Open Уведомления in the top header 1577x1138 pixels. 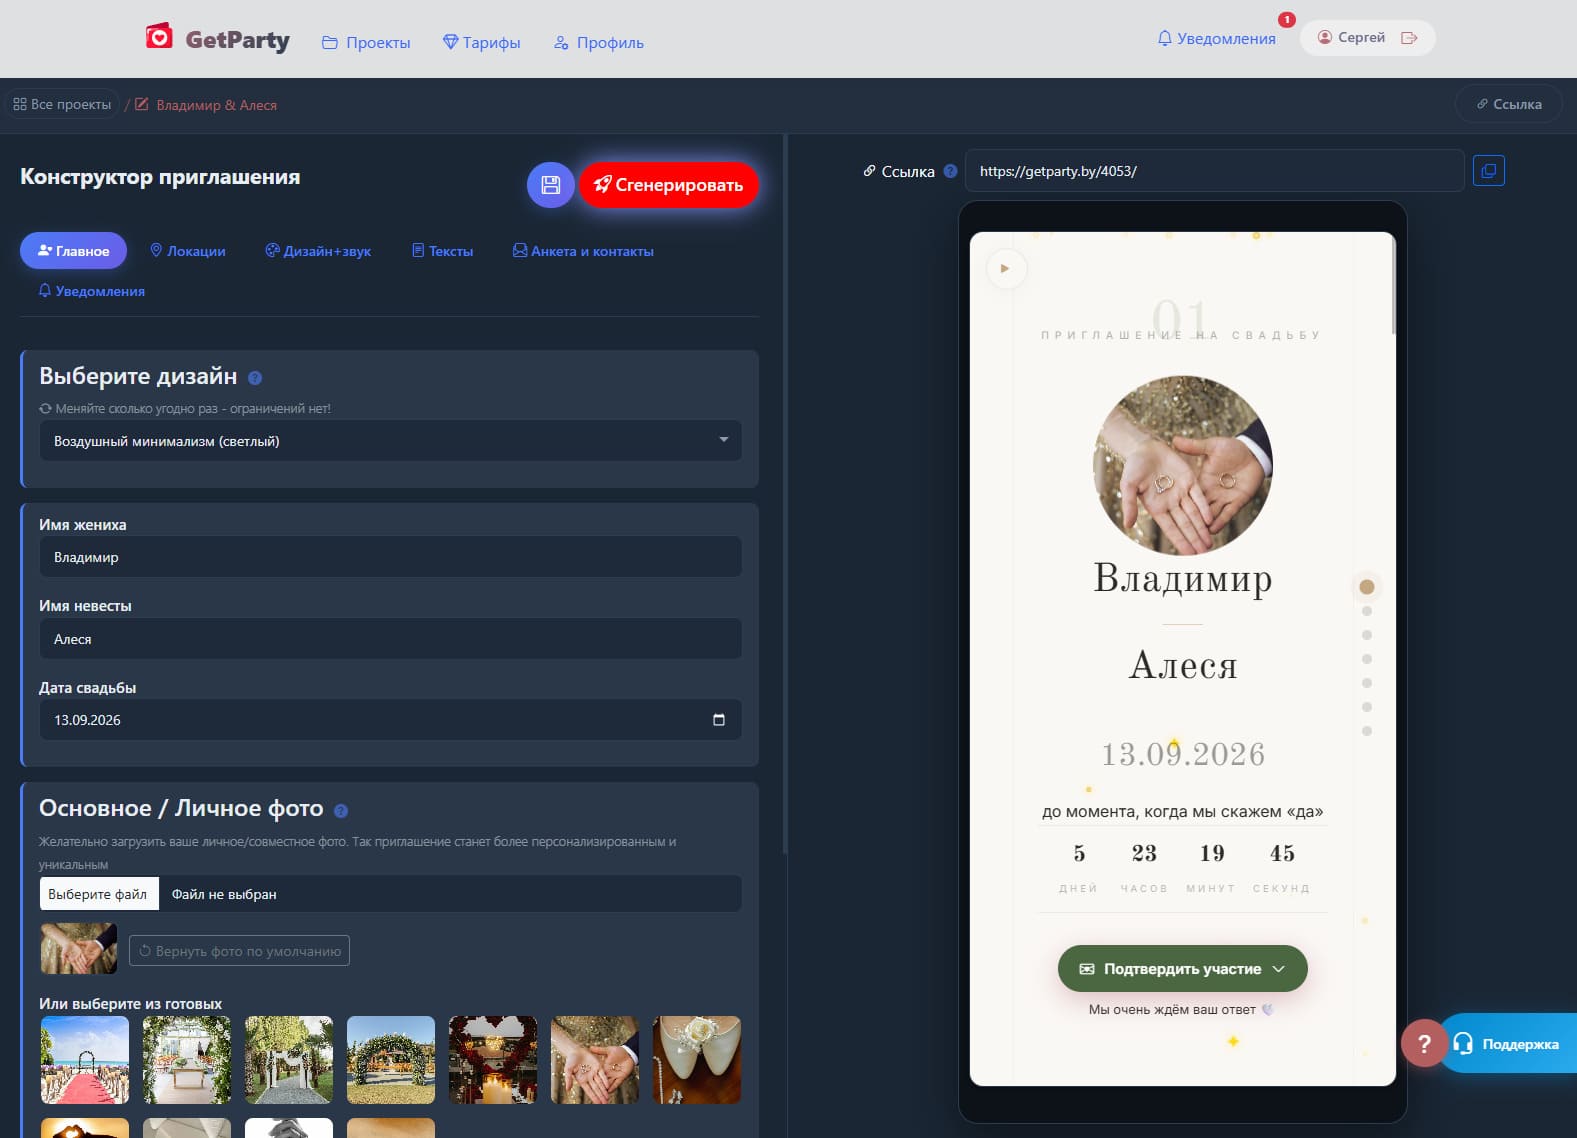1216,39
